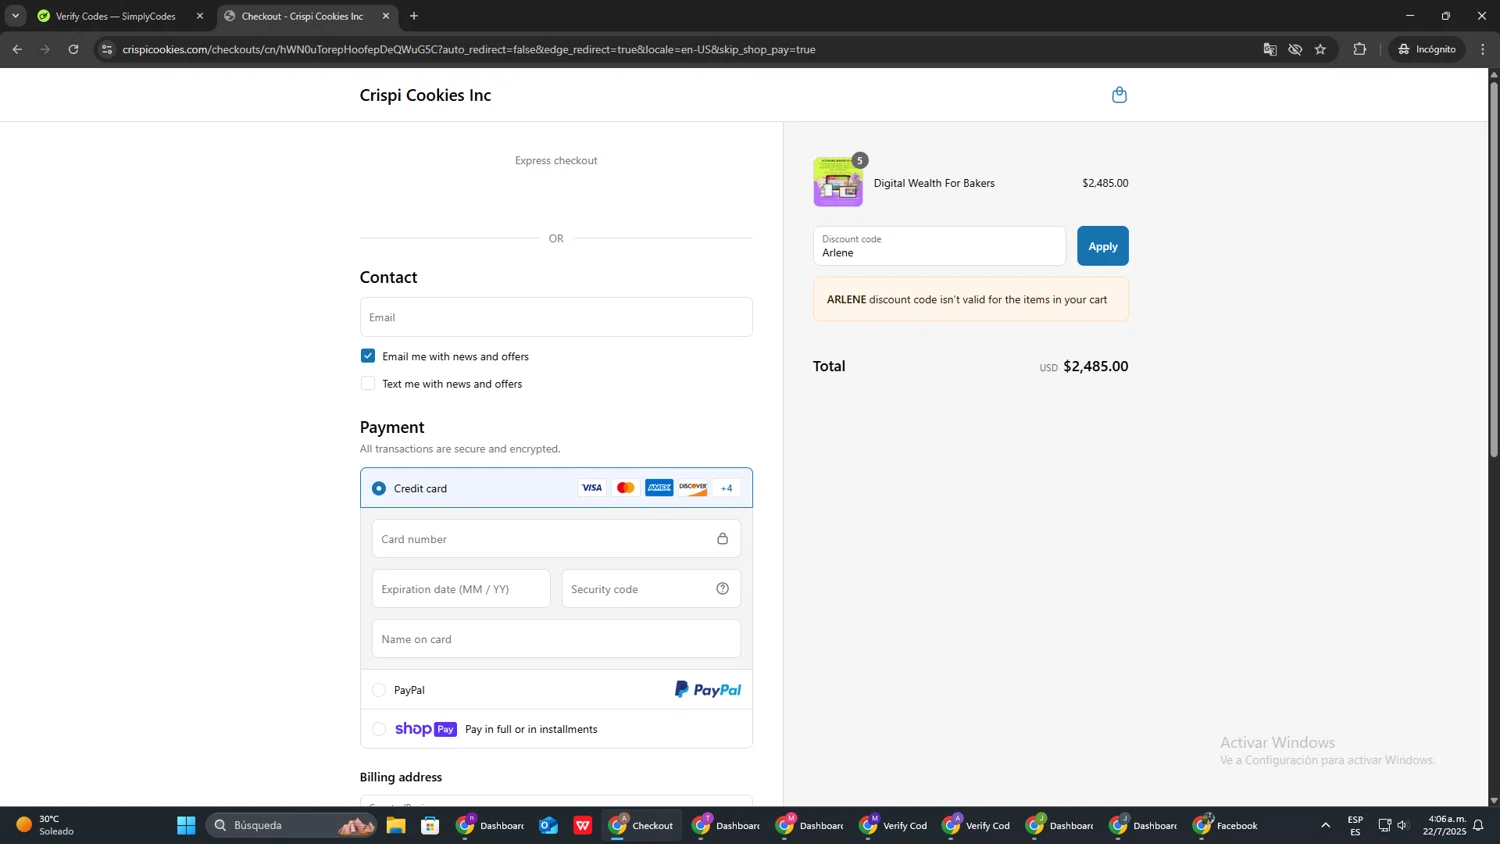
Task: Open the Chrome three-dot menu
Action: (x=1483, y=49)
